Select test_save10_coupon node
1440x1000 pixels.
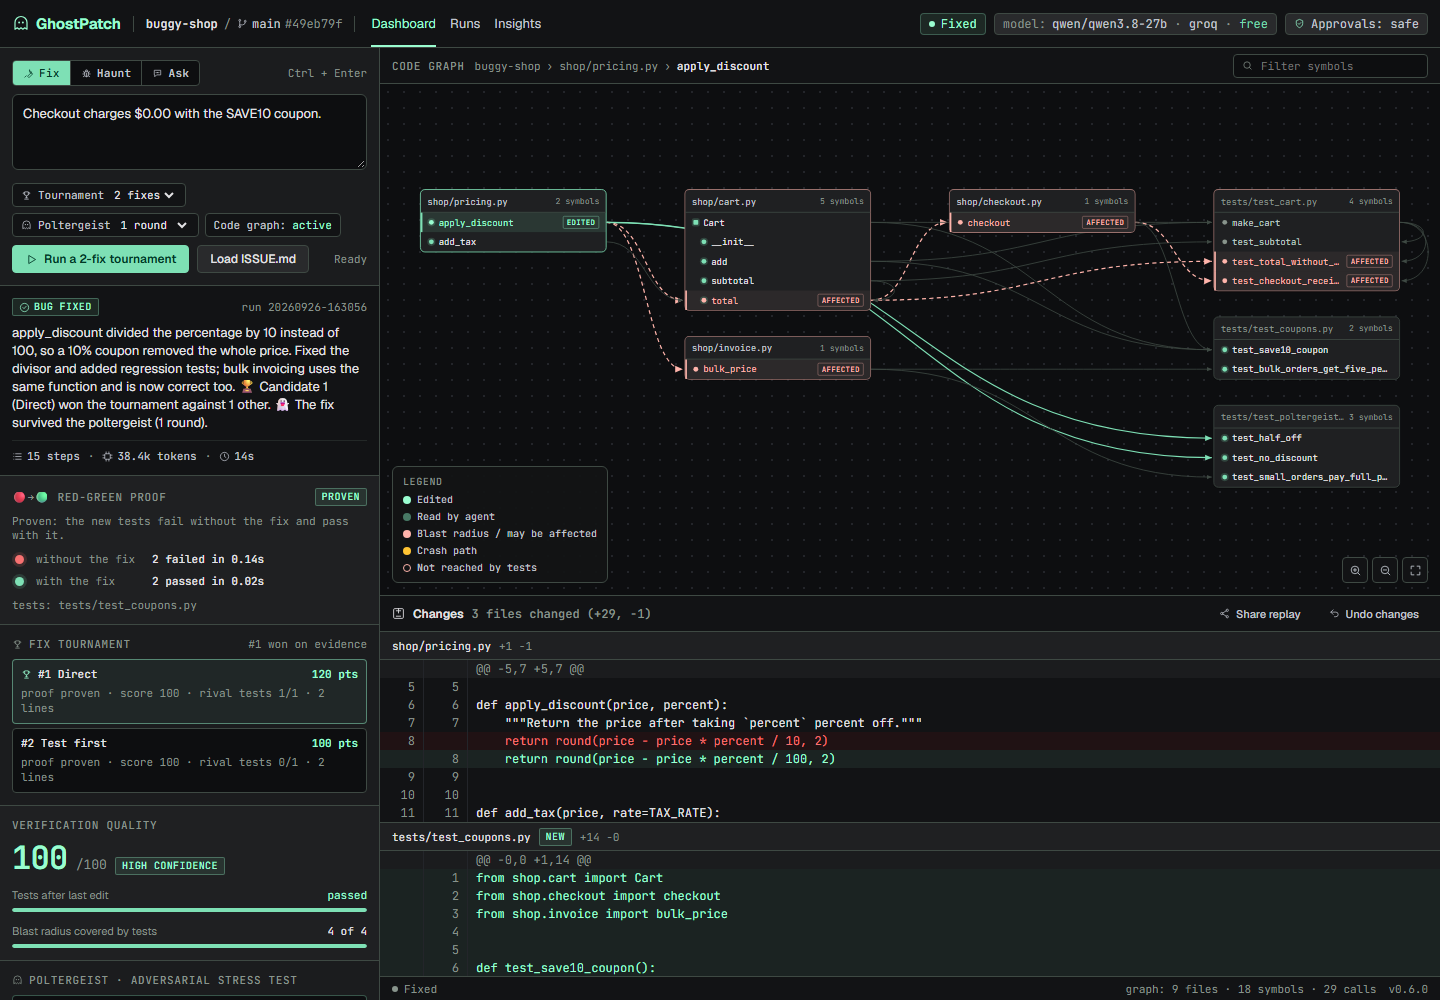pyautogui.click(x=1306, y=350)
